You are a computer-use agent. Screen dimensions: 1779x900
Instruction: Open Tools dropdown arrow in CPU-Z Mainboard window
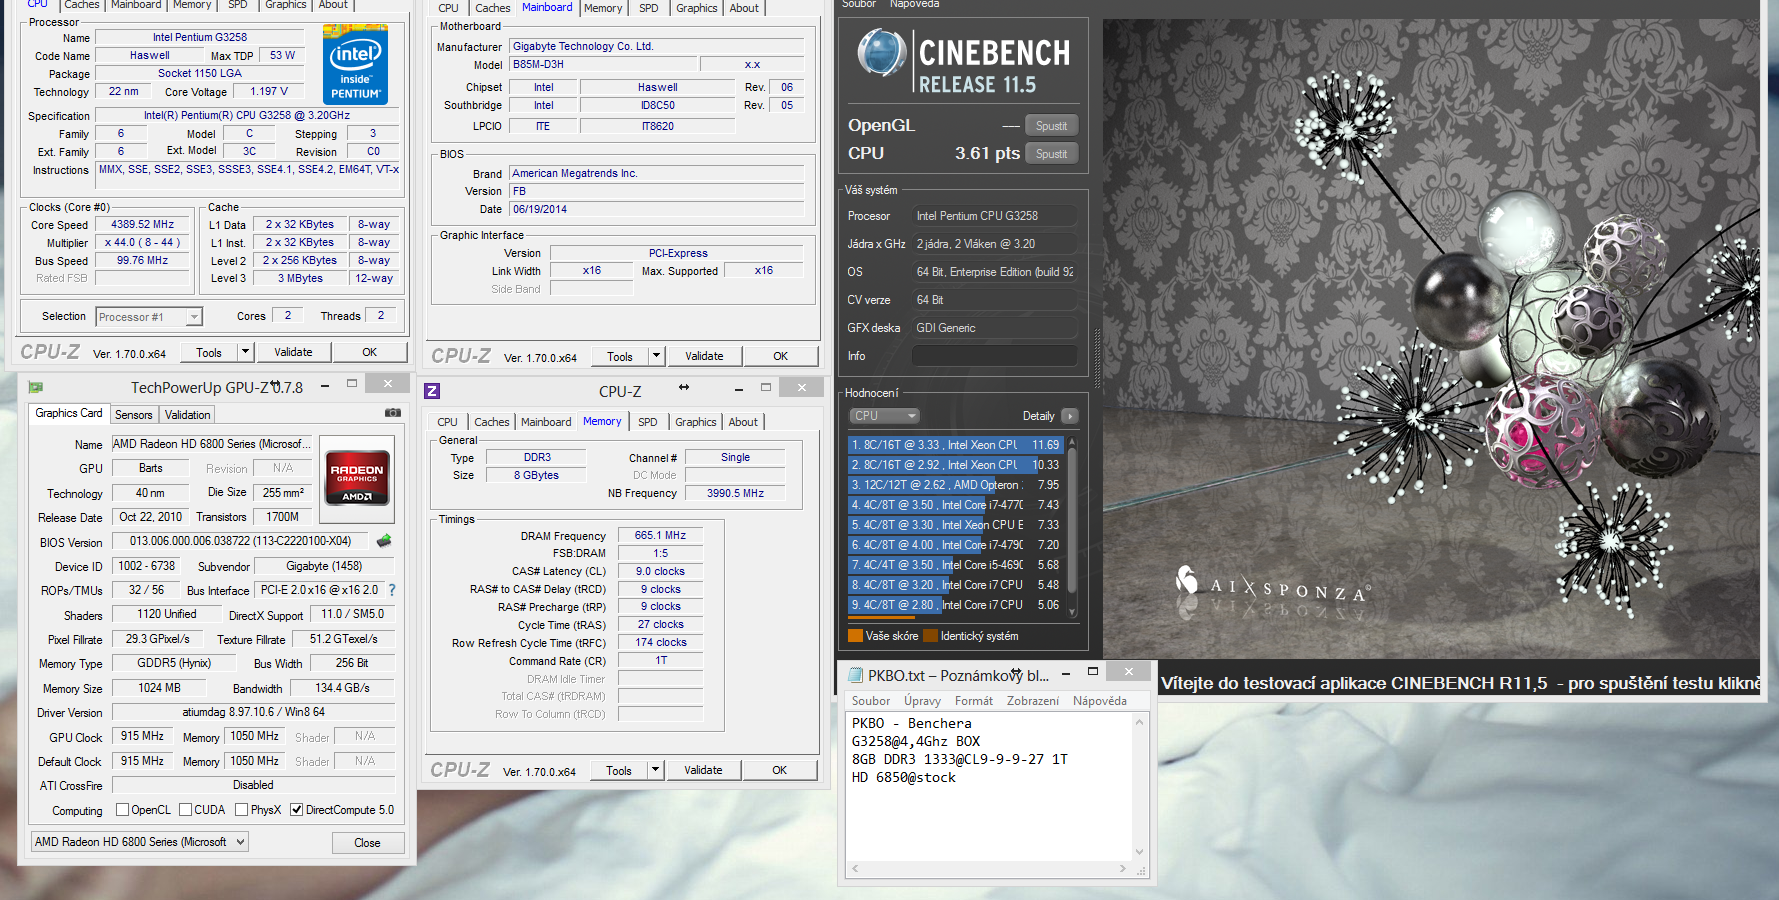656,356
